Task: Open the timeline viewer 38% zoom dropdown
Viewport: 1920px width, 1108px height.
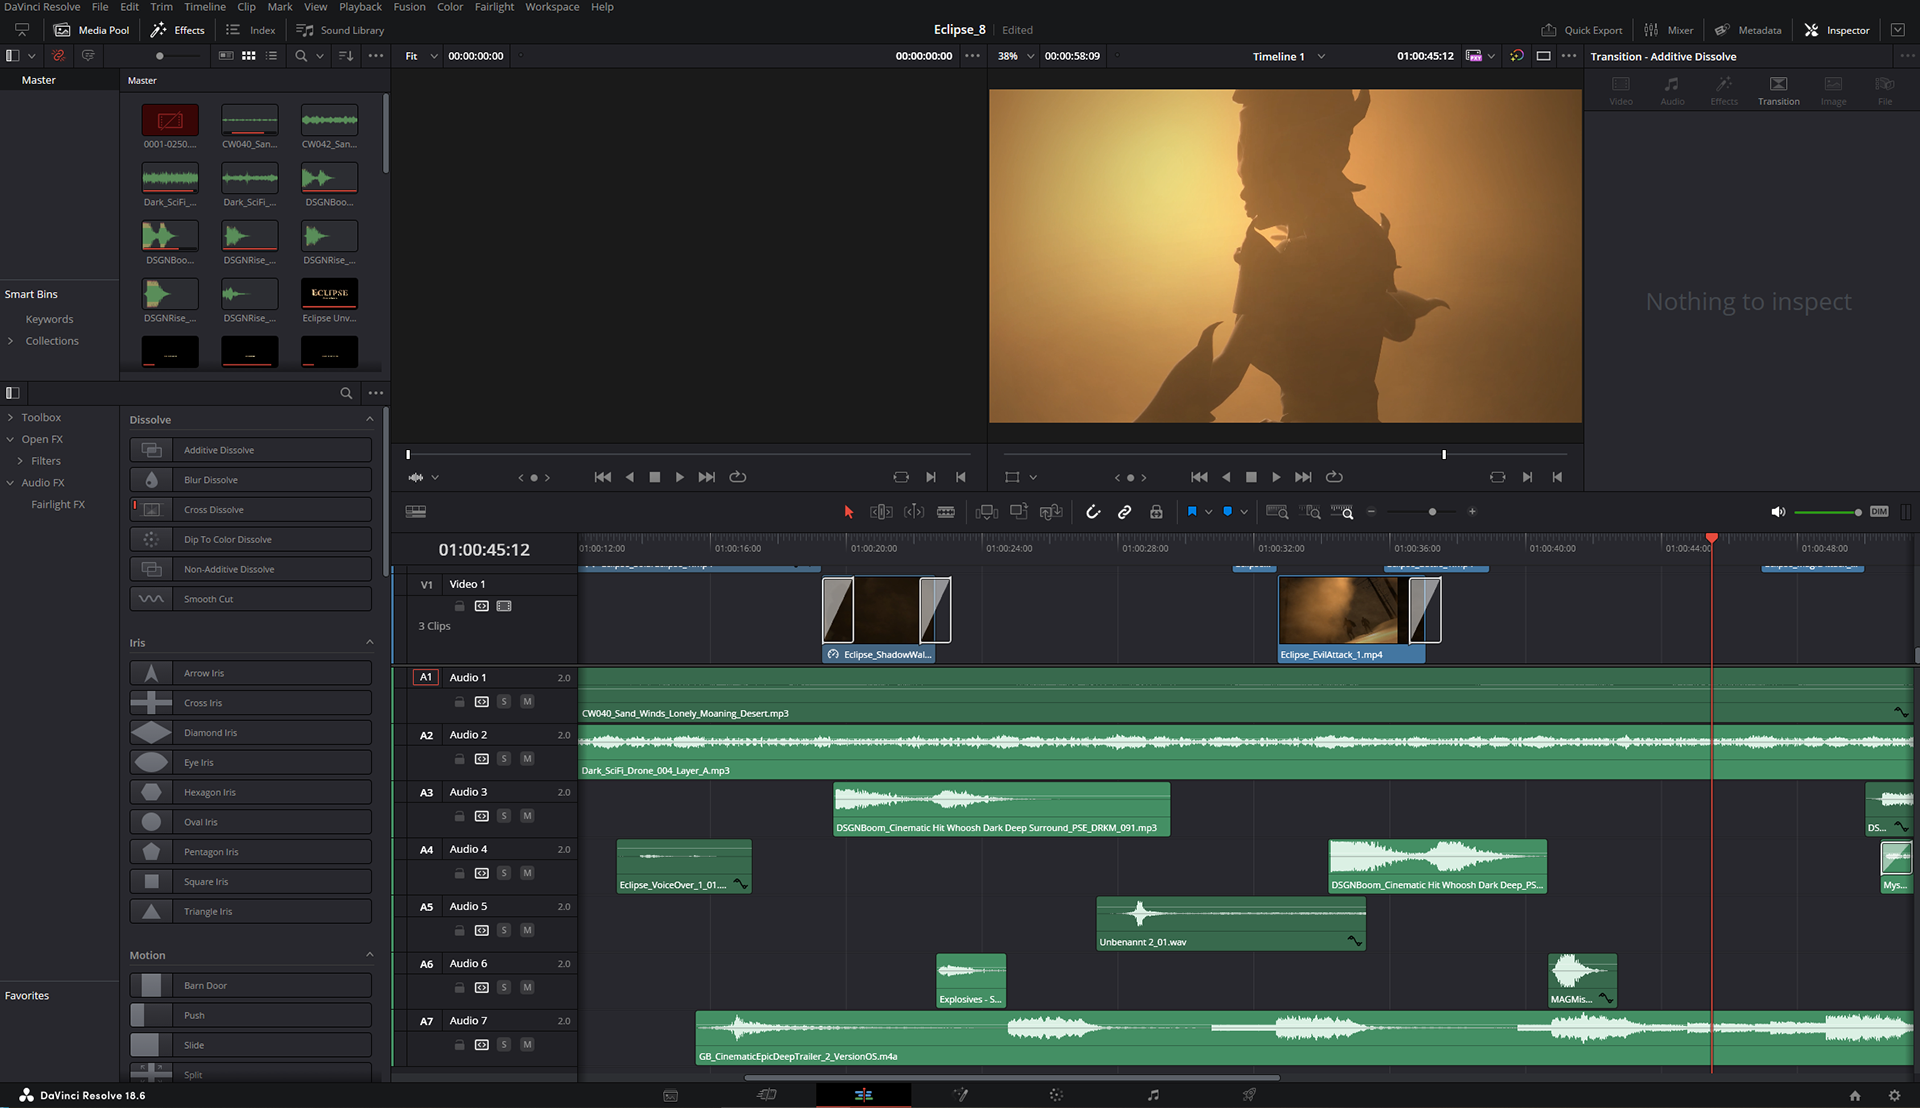Action: pyautogui.click(x=1015, y=56)
